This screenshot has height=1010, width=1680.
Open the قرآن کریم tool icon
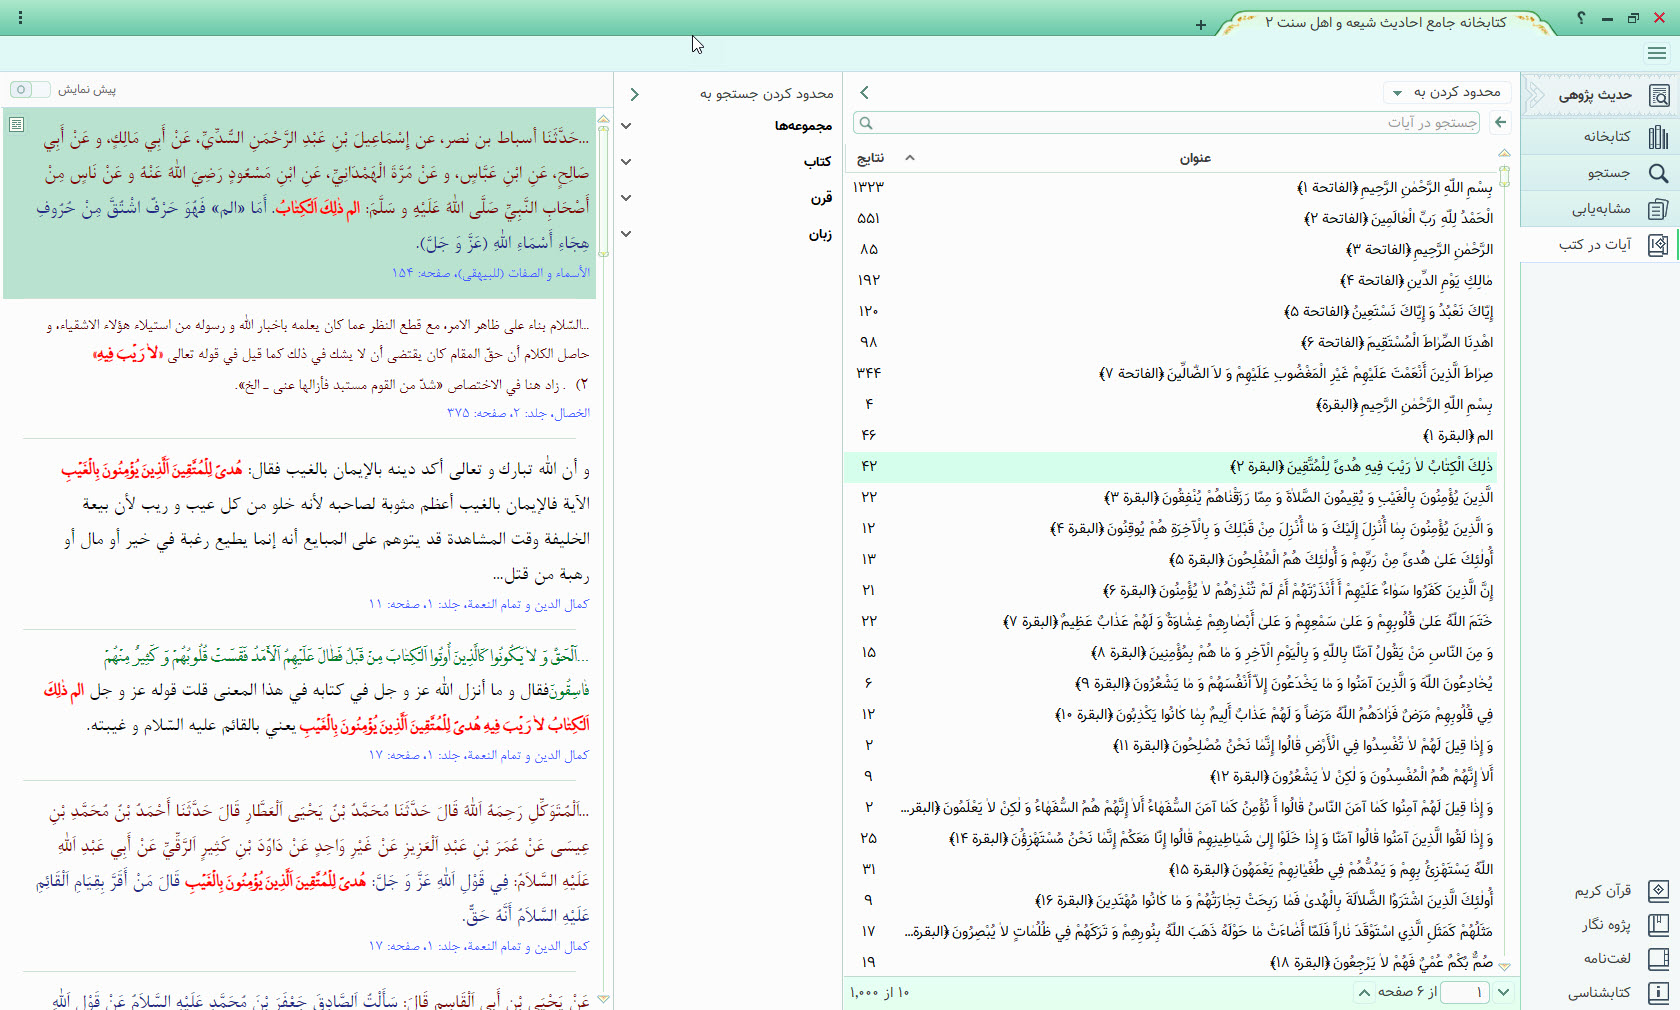[1658, 890]
